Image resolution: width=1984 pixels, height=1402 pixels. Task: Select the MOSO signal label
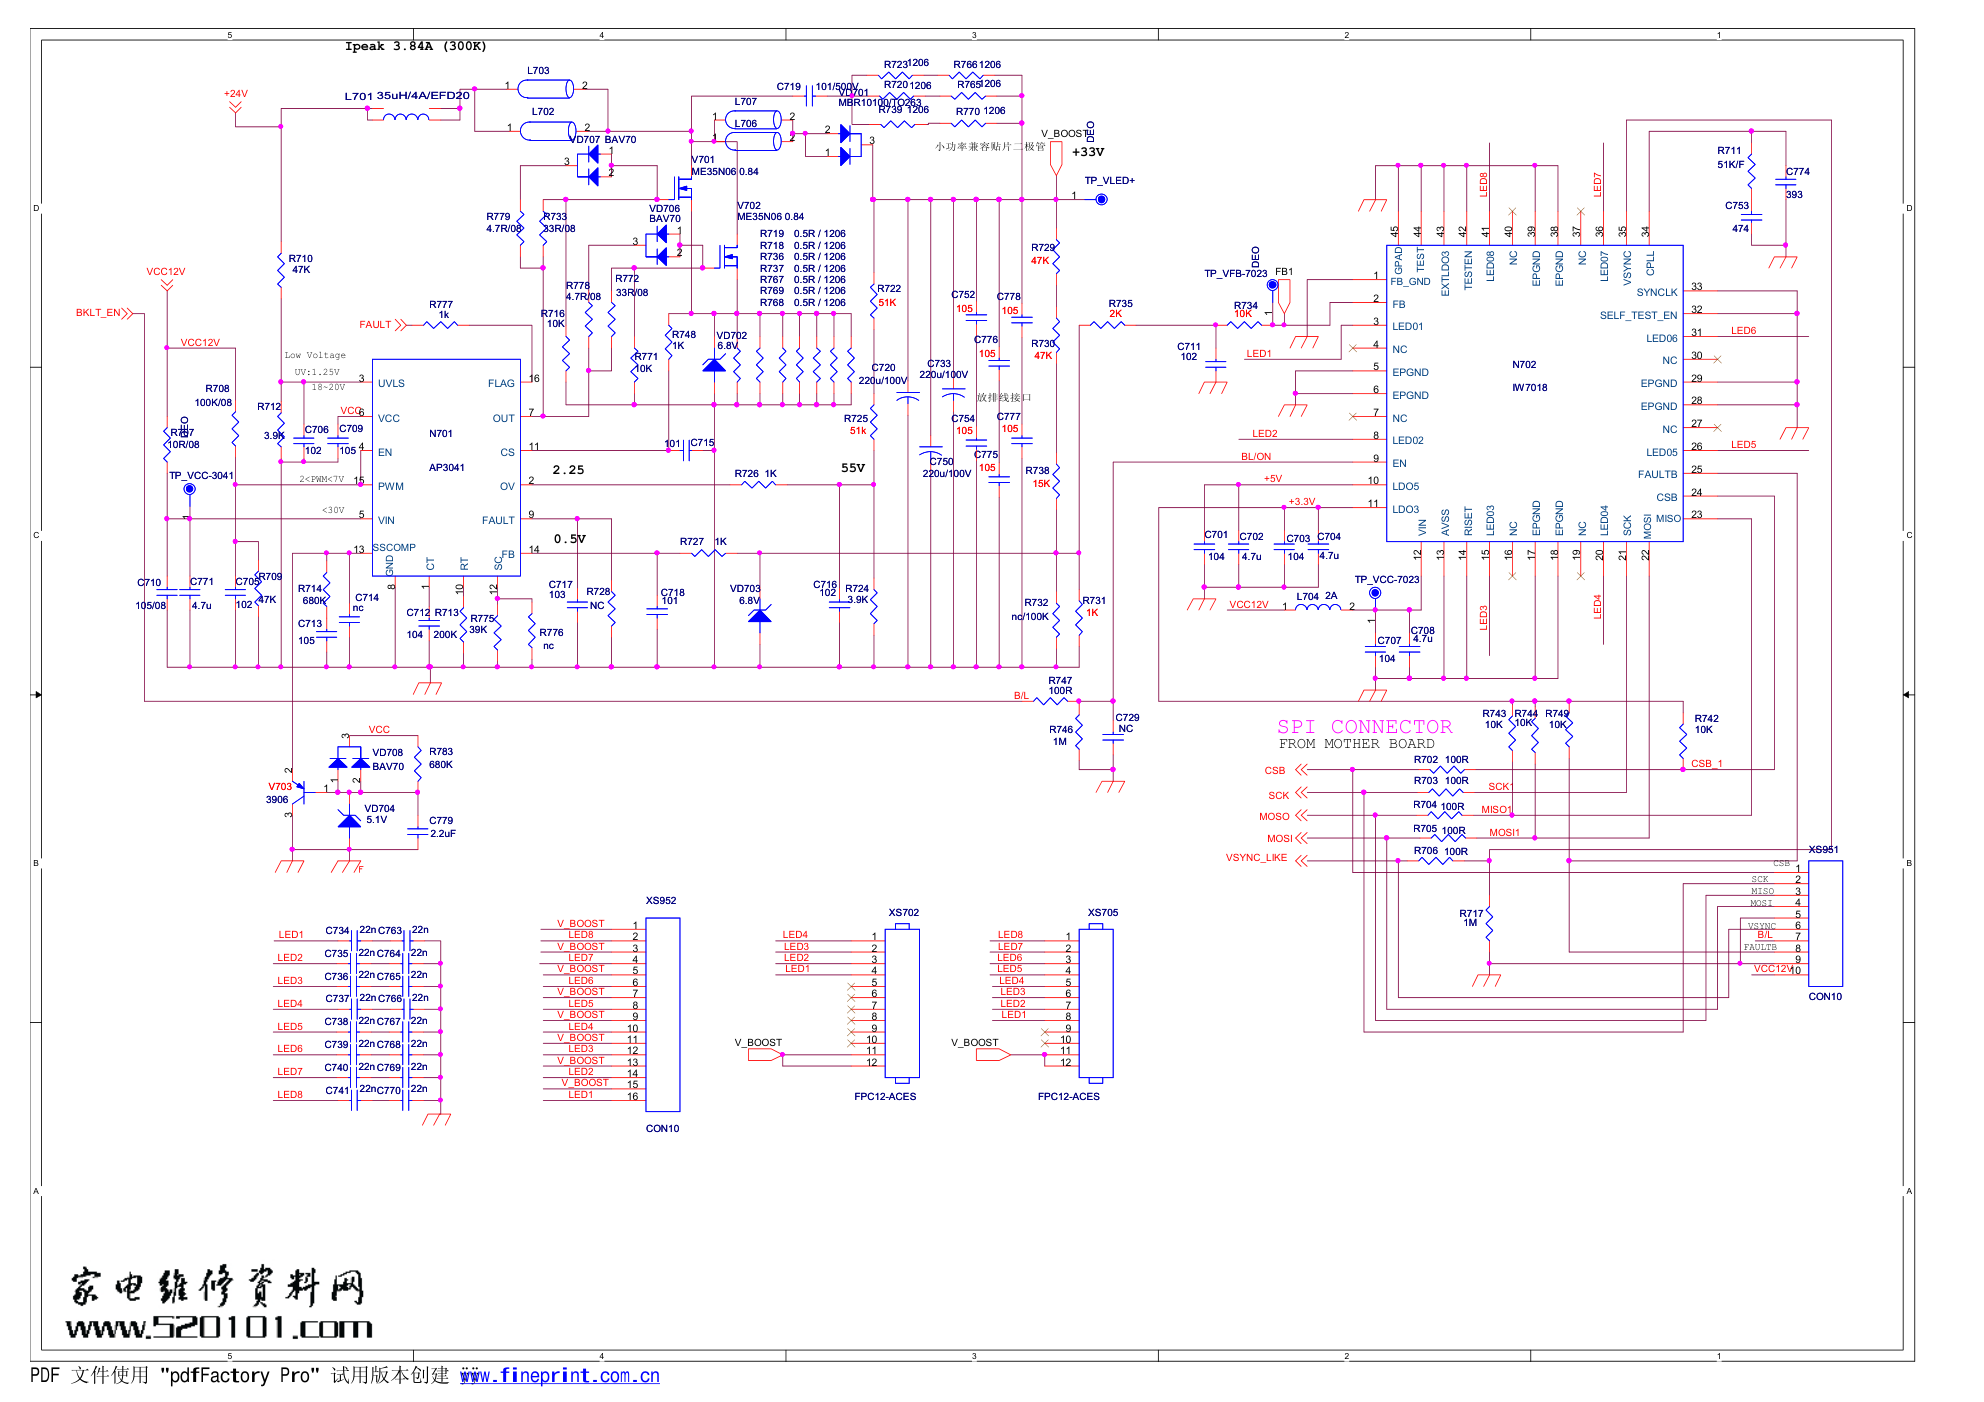pyautogui.click(x=1274, y=817)
